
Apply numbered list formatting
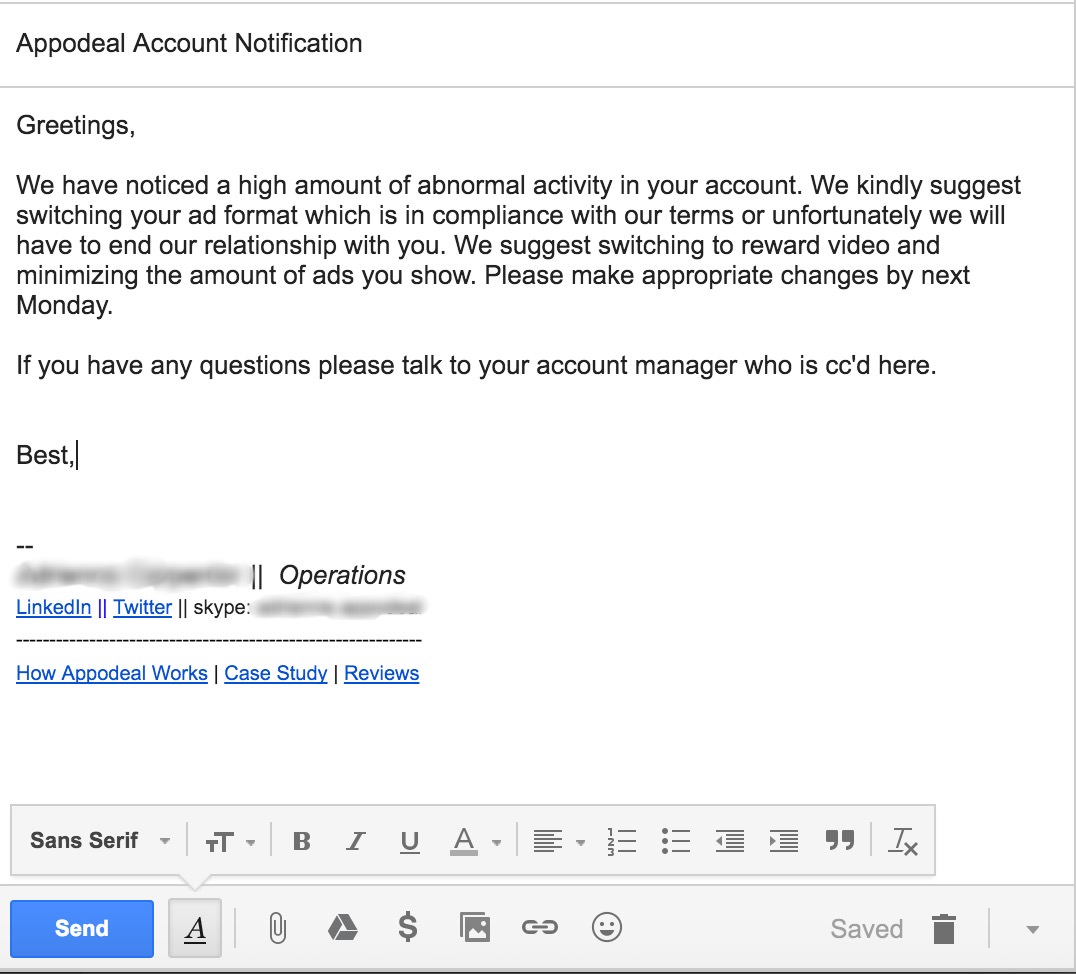click(x=622, y=841)
